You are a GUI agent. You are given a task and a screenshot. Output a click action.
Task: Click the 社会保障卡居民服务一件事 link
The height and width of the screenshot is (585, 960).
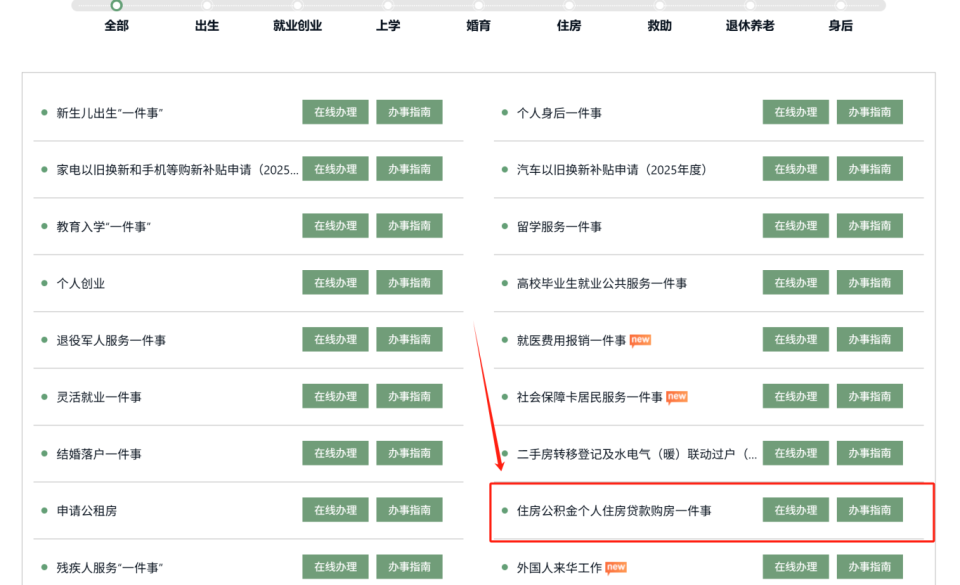coord(589,397)
